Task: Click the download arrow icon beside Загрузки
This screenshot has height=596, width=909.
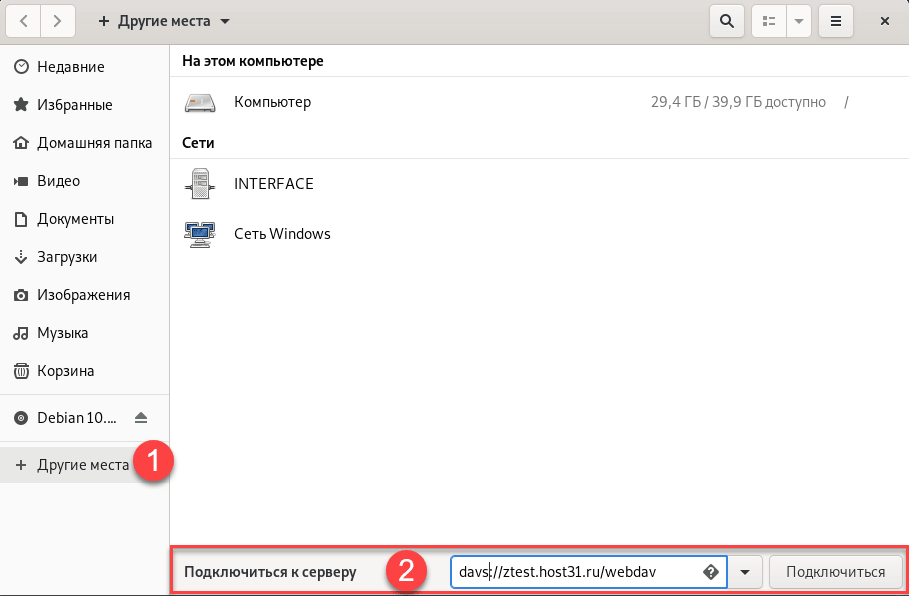Action: tap(21, 257)
